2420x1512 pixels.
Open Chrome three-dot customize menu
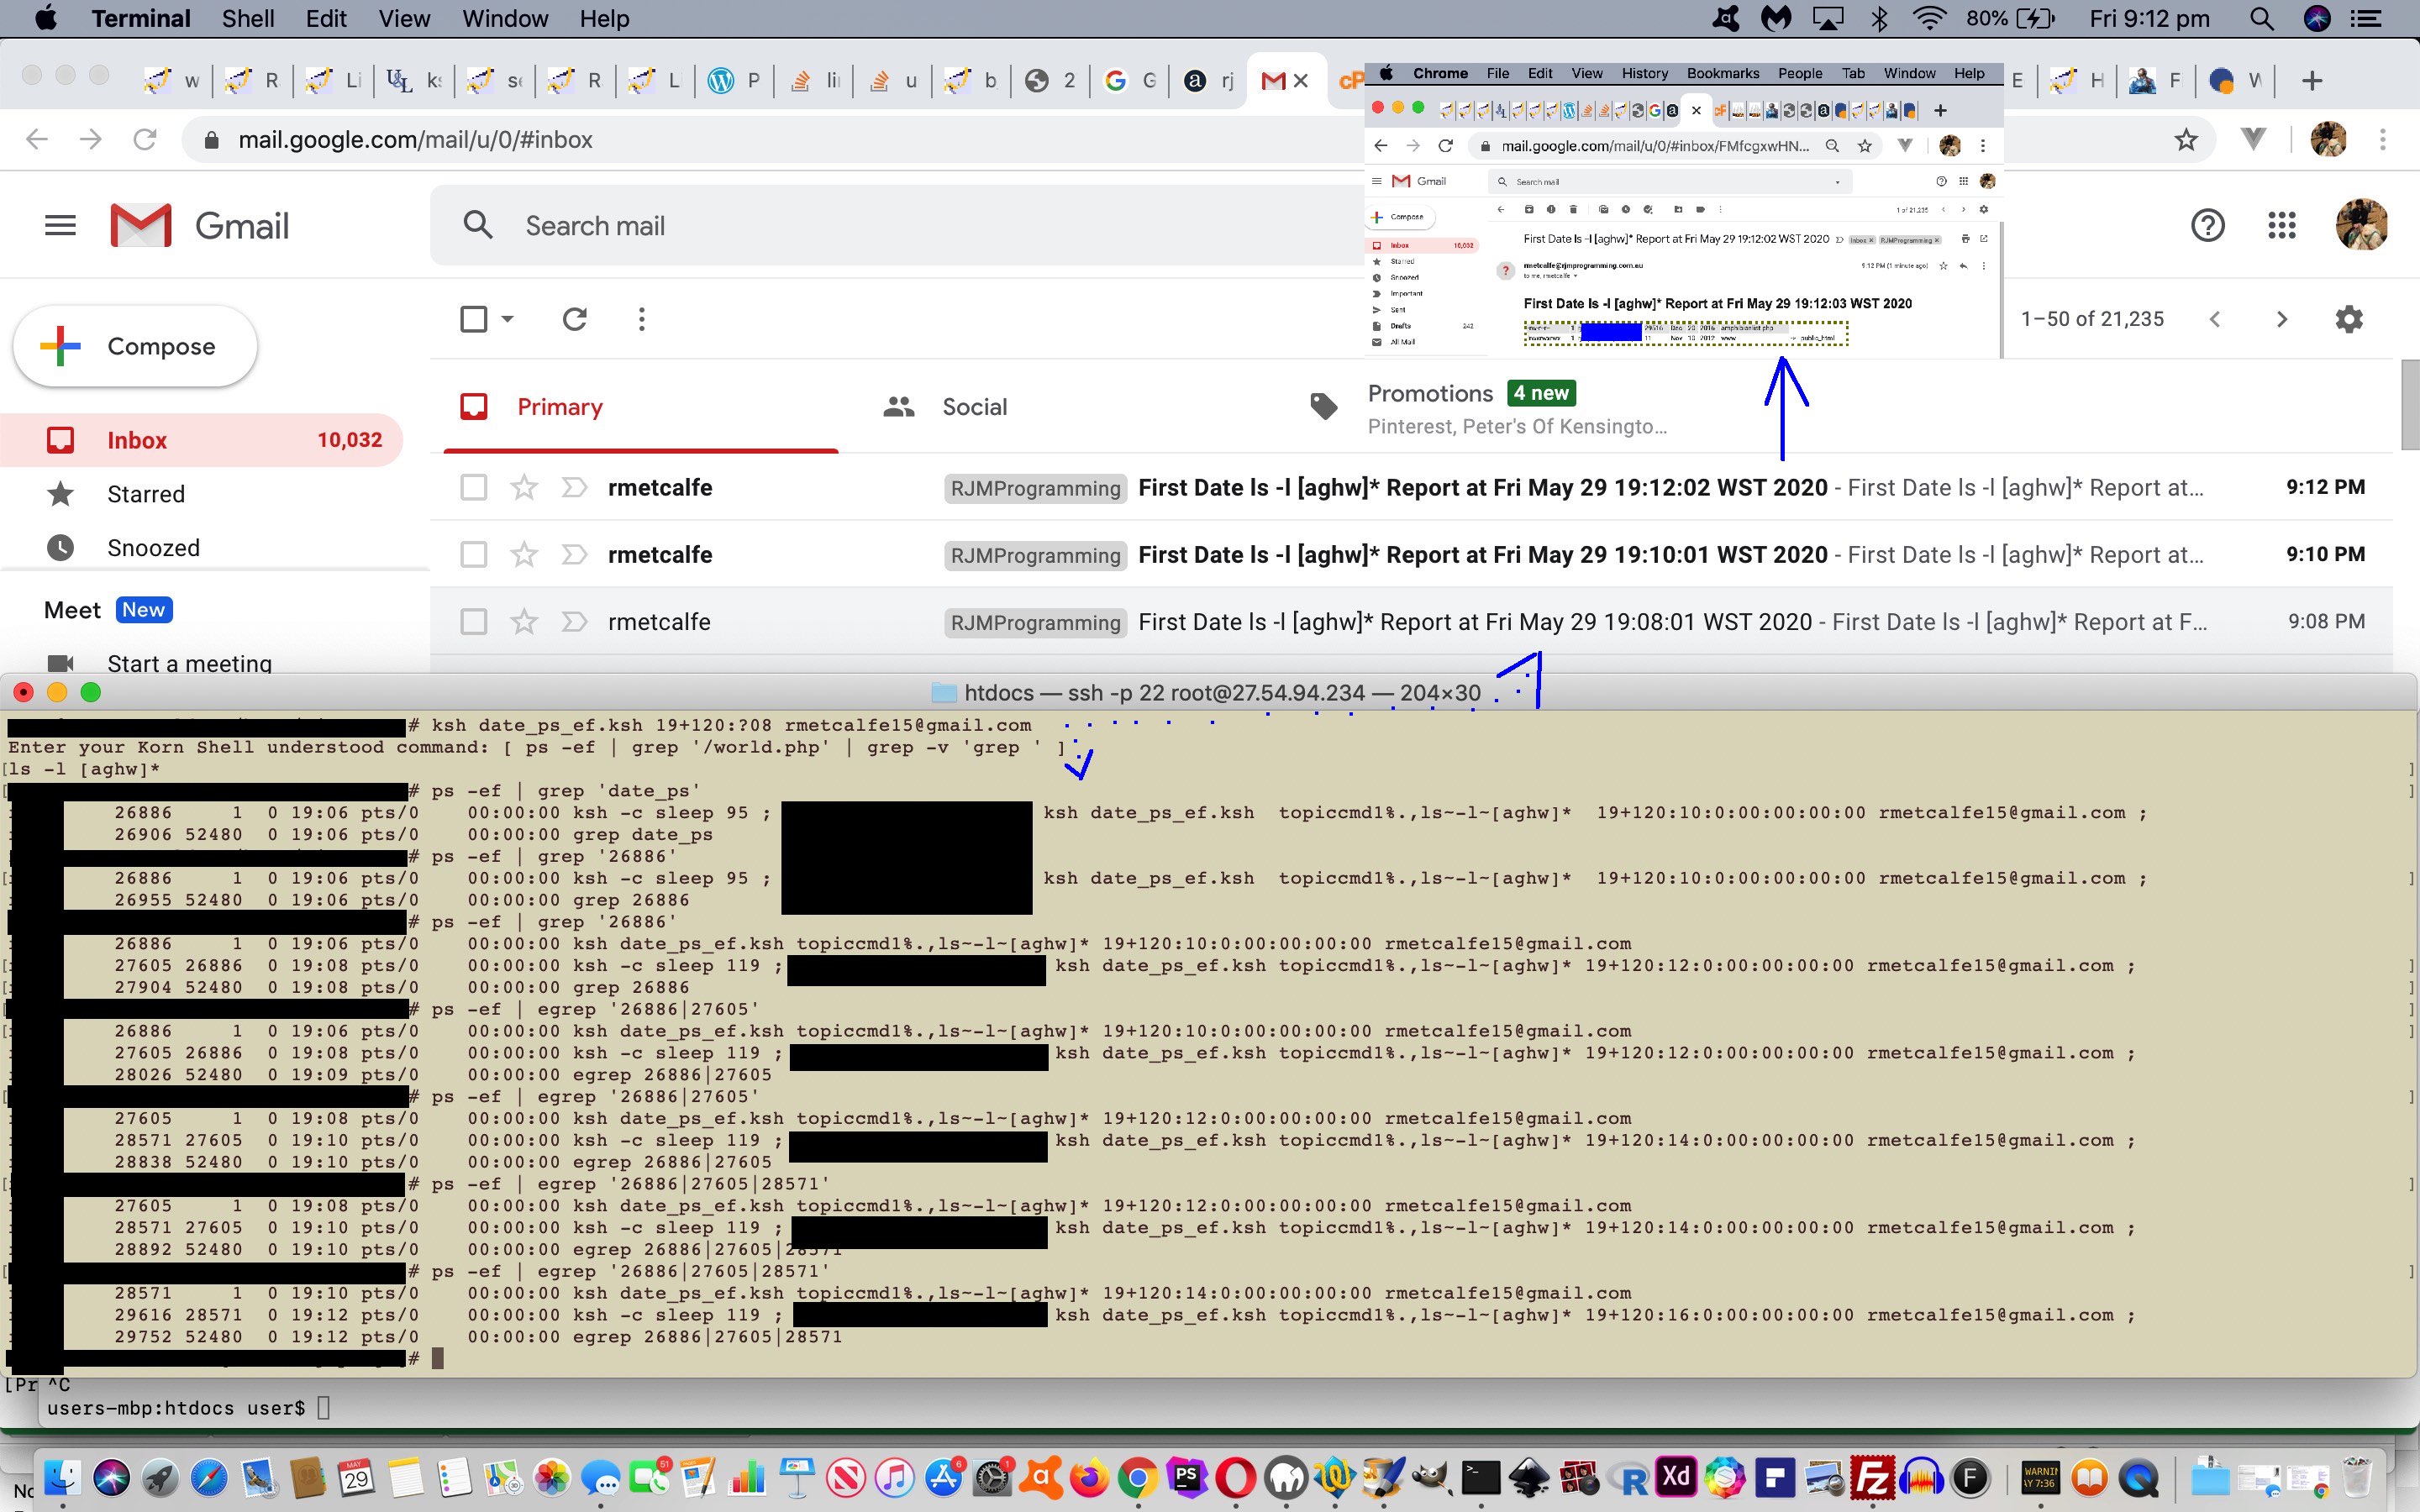click(x=2383, y=140)
